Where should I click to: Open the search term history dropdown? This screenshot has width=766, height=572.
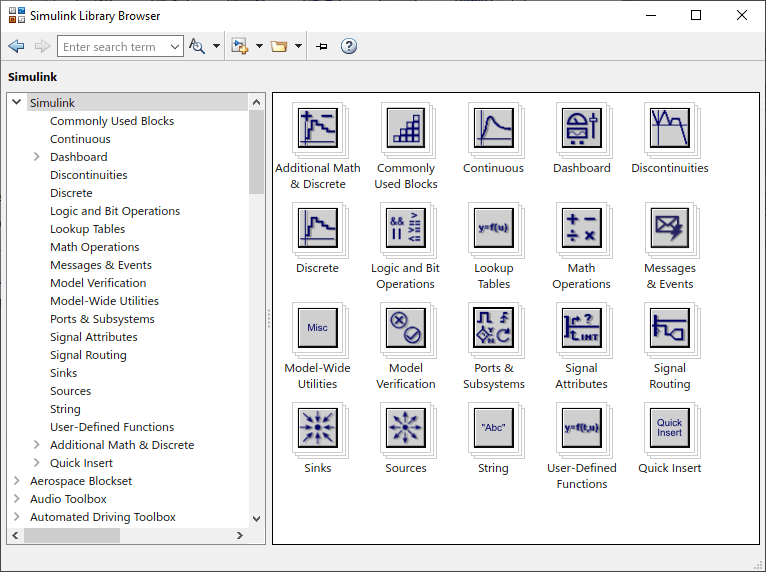(175, 47)
